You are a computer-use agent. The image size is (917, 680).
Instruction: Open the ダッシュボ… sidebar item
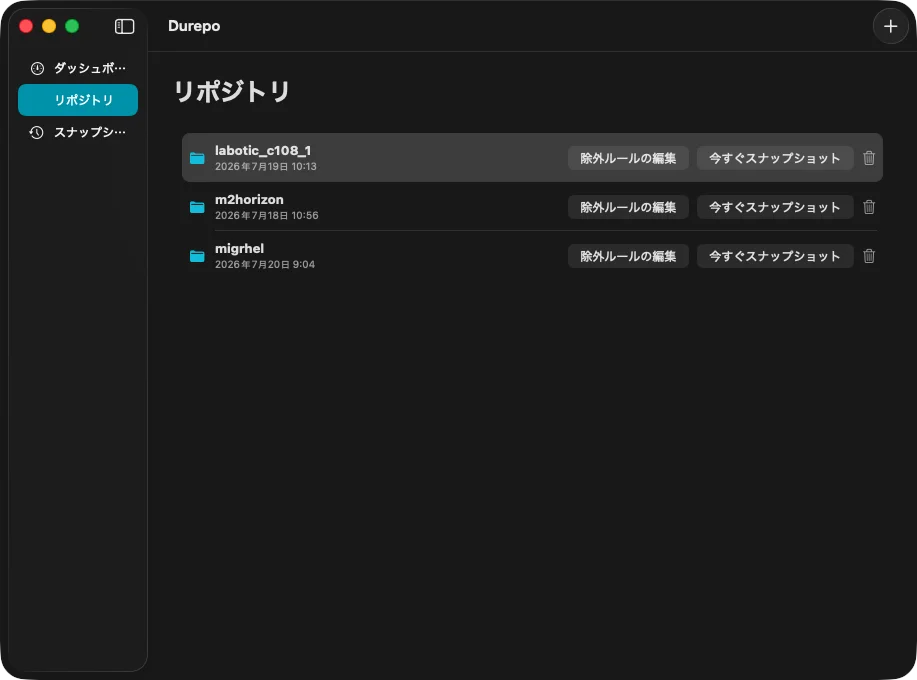78,68
